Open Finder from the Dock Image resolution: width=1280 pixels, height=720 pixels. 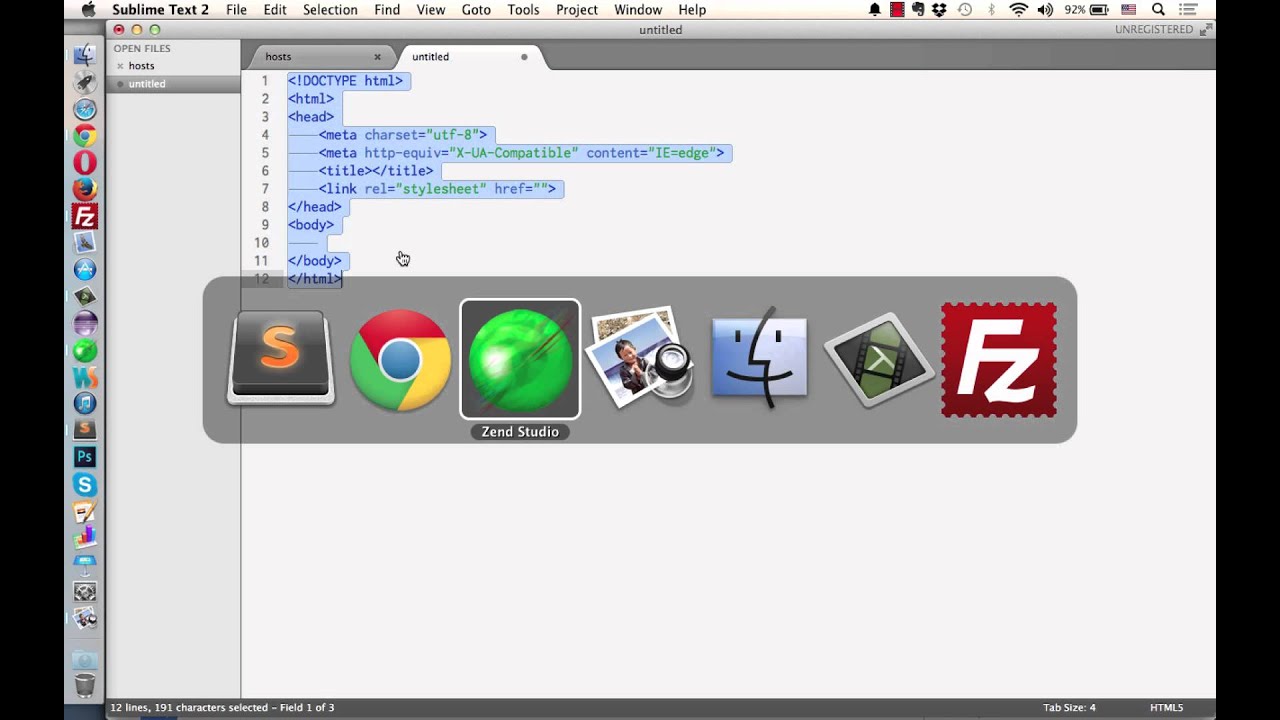[85, 55]
